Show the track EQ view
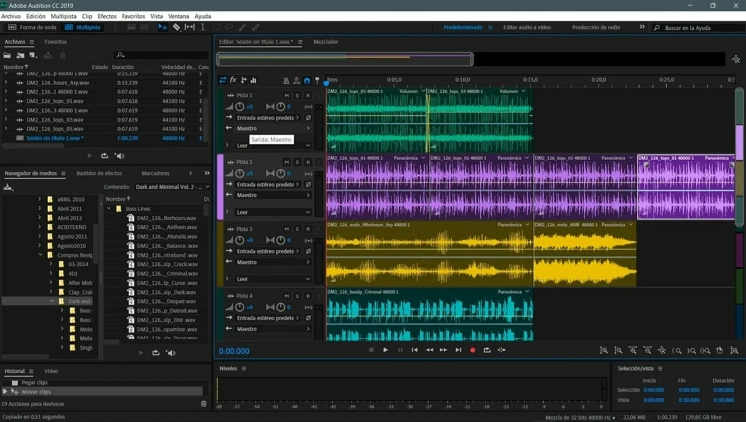The image size is (746, 422). pos(254,80)
